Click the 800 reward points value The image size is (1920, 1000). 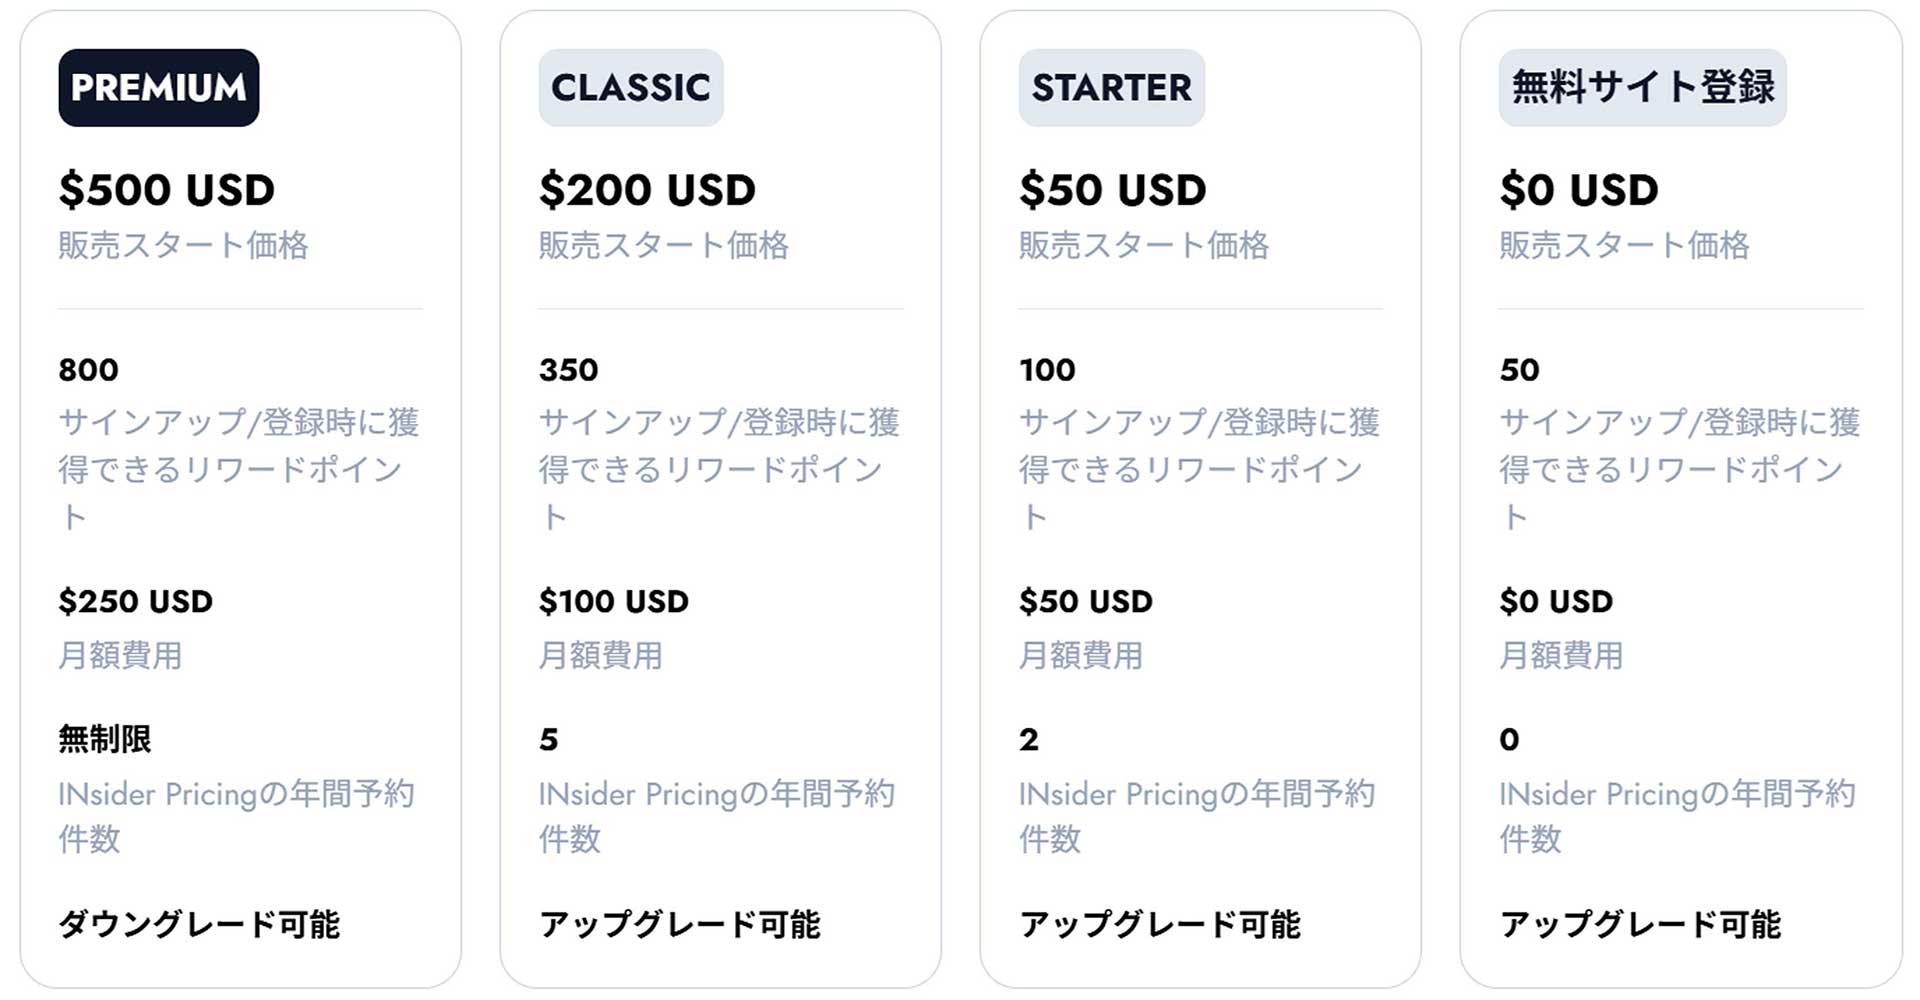coord(88,370)
